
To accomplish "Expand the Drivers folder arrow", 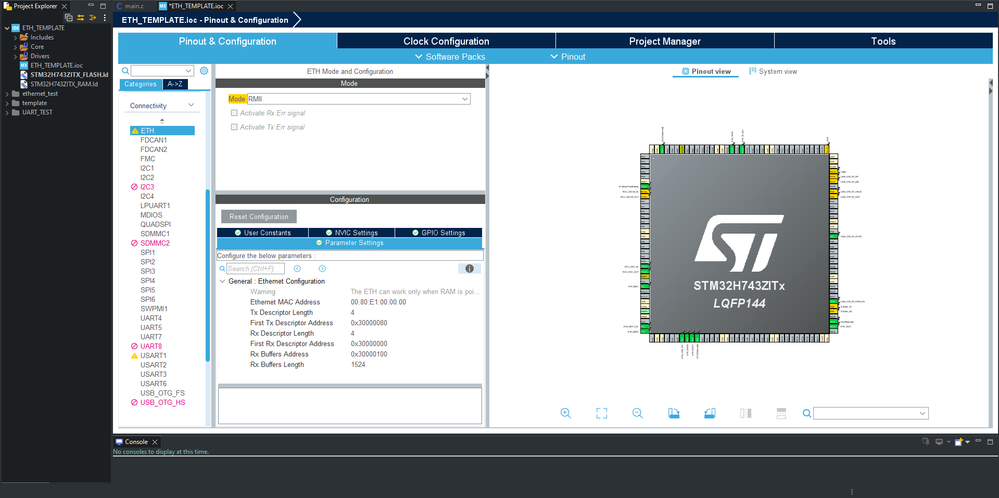I will [x=15, y=56].
